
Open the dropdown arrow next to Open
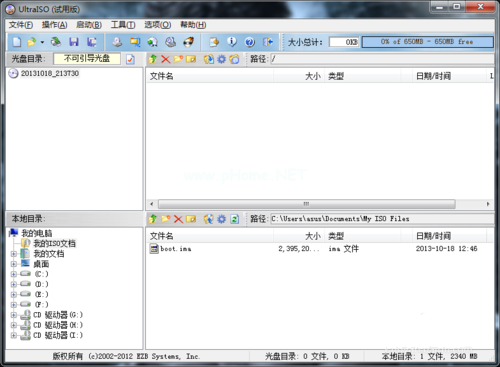click(42, 42)
